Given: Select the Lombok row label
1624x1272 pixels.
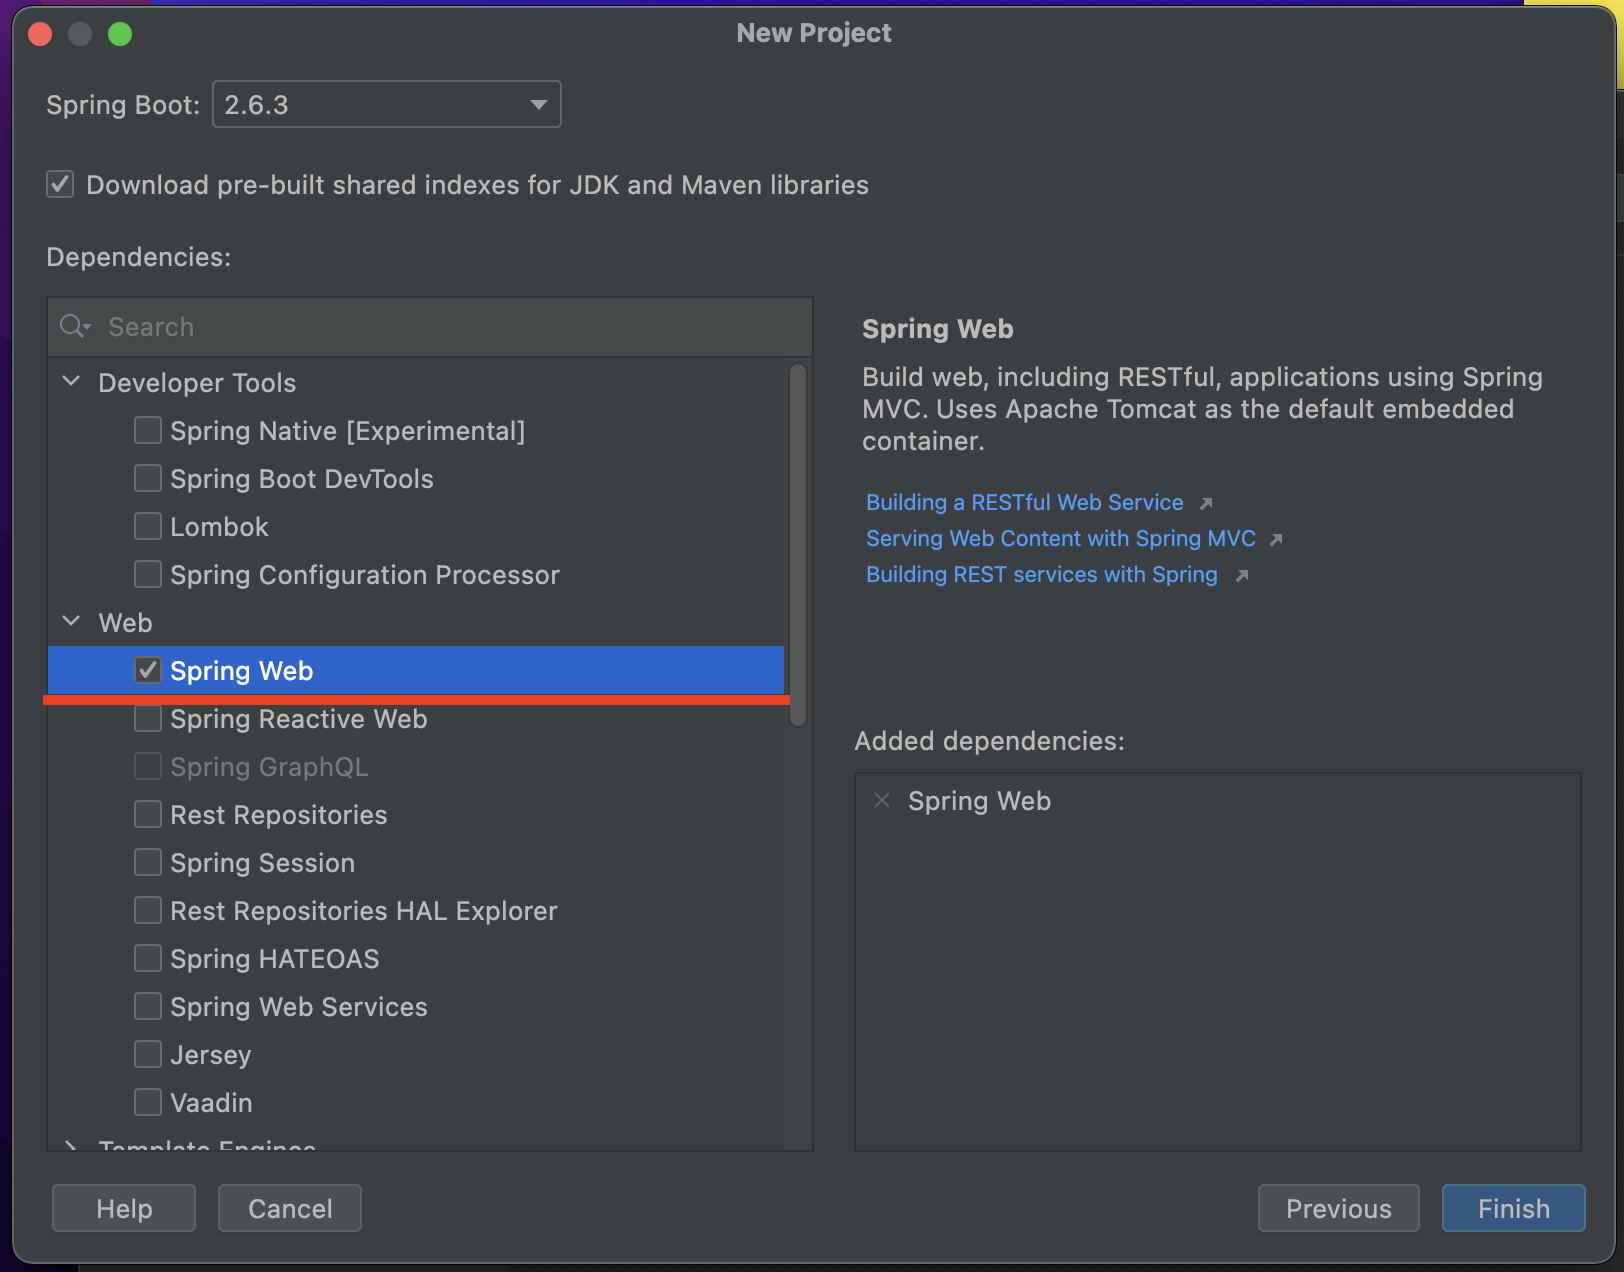Looking at the screenshot, I should click(x=219, y=526).
